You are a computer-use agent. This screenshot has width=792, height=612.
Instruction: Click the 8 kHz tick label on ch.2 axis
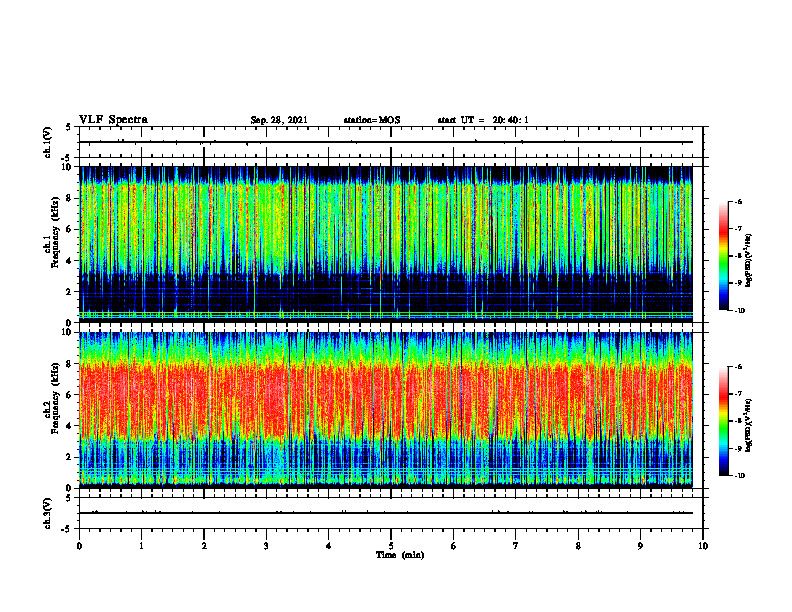[70, 364]
